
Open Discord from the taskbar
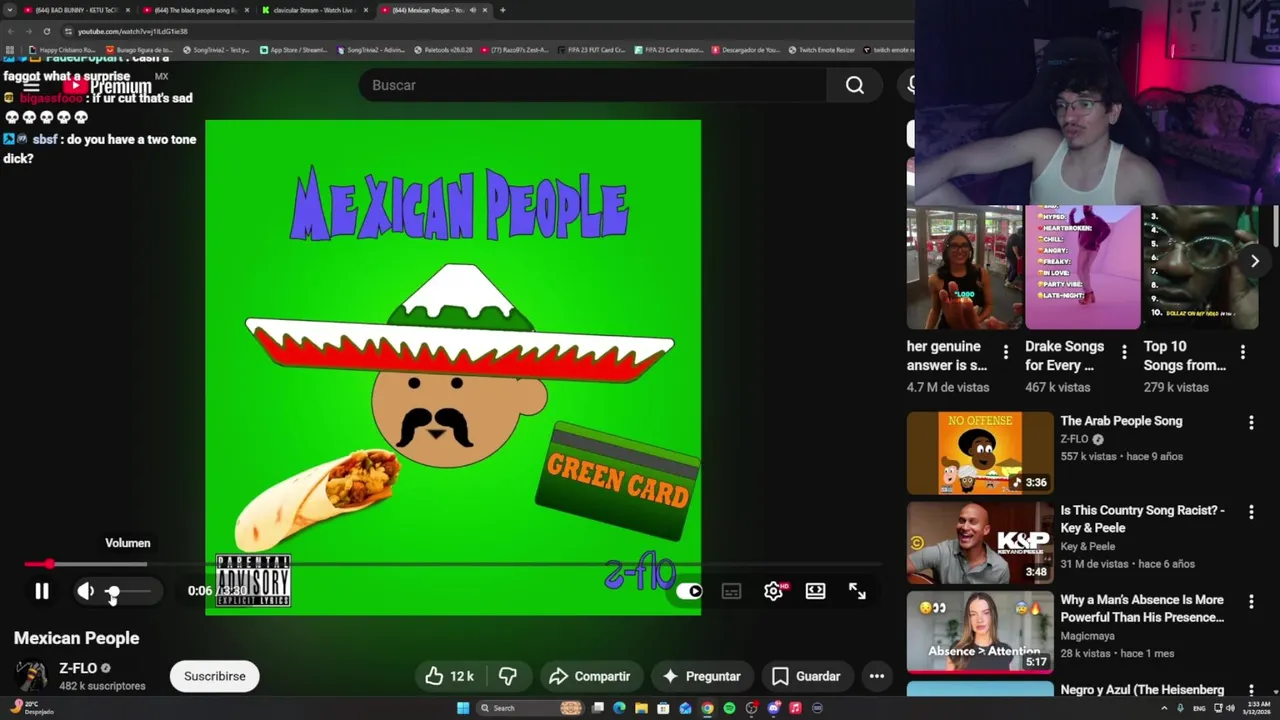pos(773,708)
